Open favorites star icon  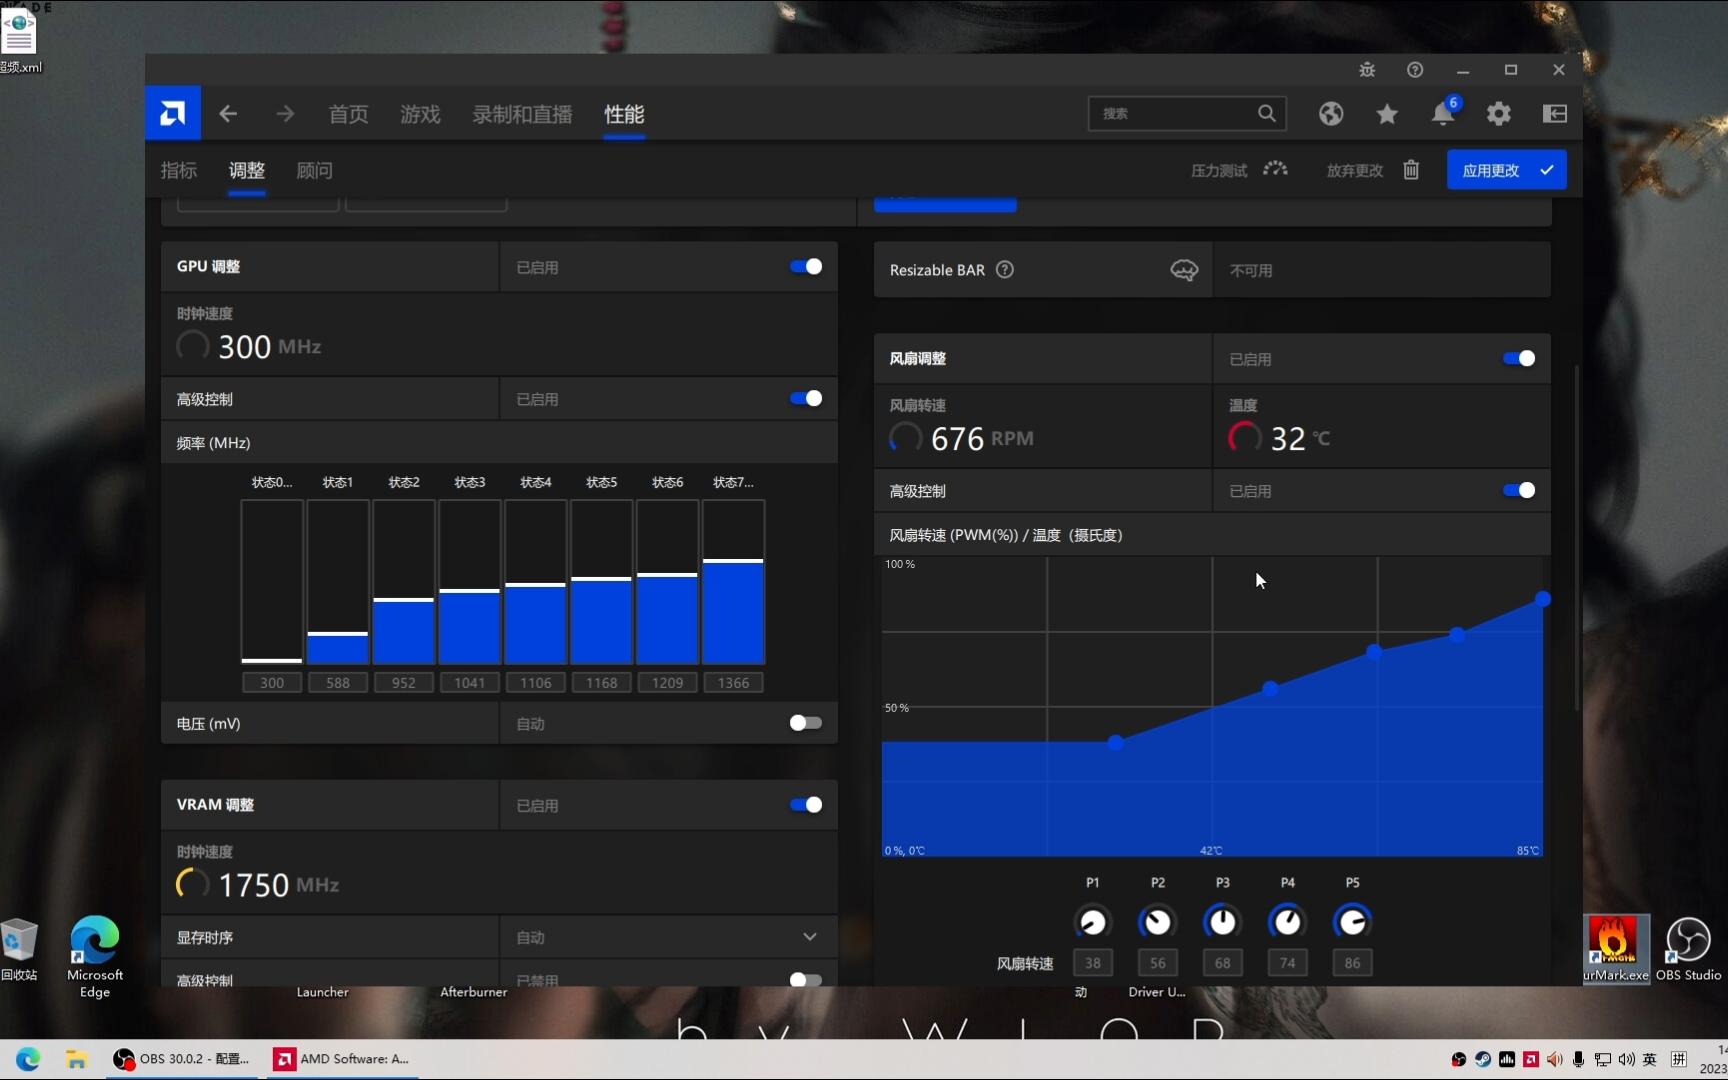tap(1387, 114)
